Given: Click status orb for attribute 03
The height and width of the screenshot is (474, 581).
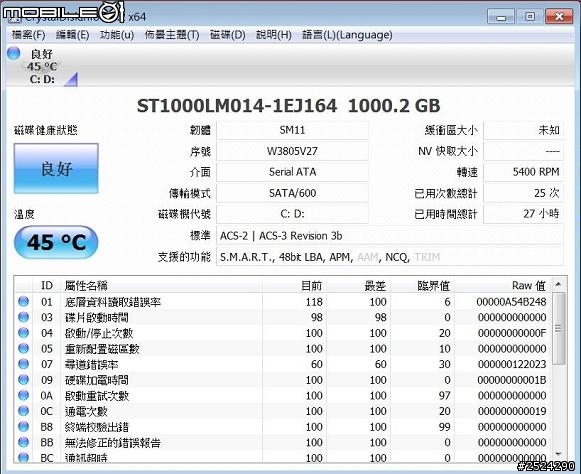Looking at the screenshot, I should 23,317.
